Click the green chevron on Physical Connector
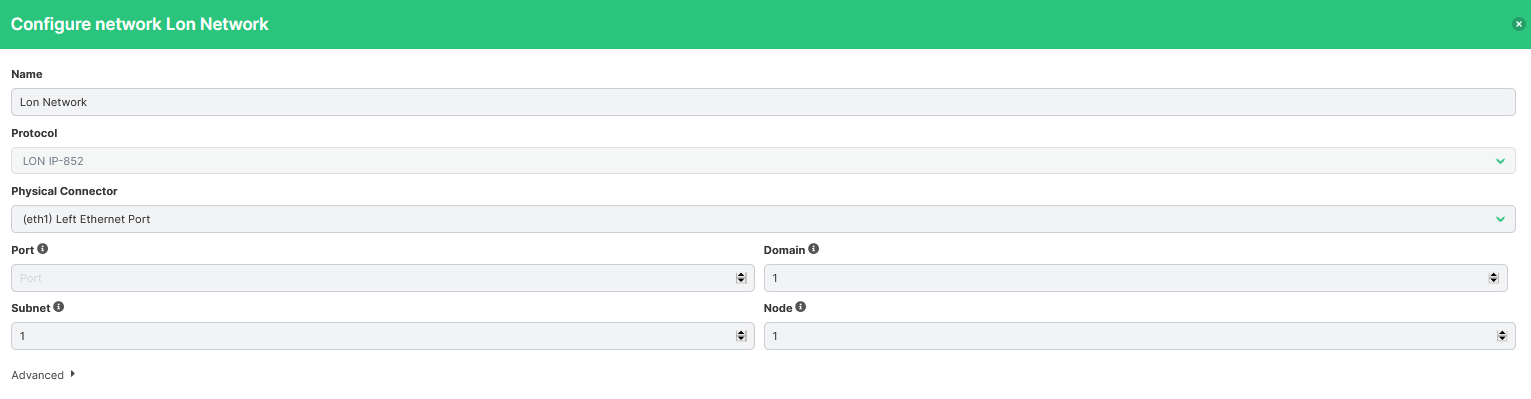This screenshot has width=1531, height=399. 1500,219
